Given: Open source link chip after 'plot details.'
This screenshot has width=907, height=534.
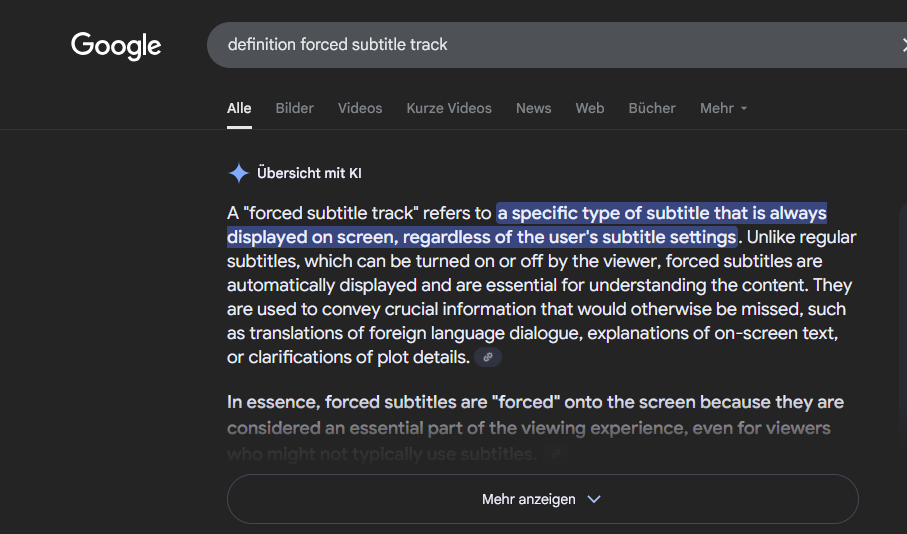Looking at the screenshot, I should pyautogui.click(x=488, y=357).
